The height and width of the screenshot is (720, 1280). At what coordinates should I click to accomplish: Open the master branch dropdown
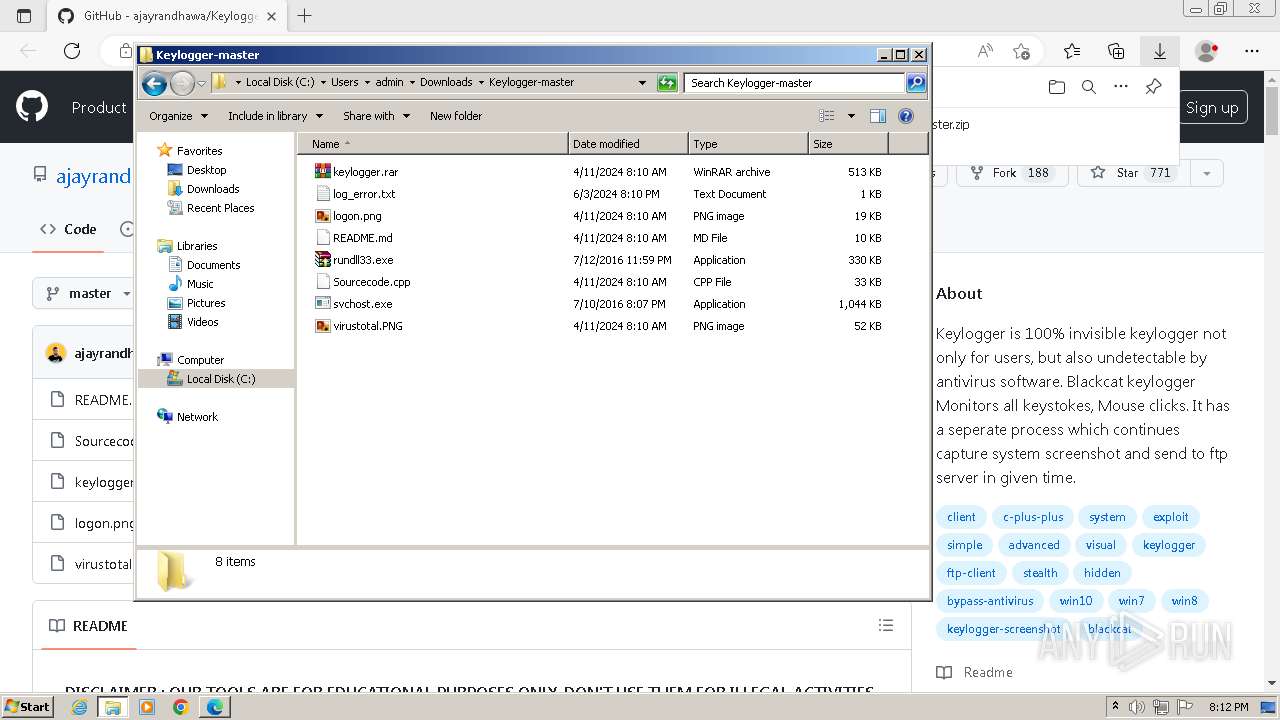click(x=88, y=293)
